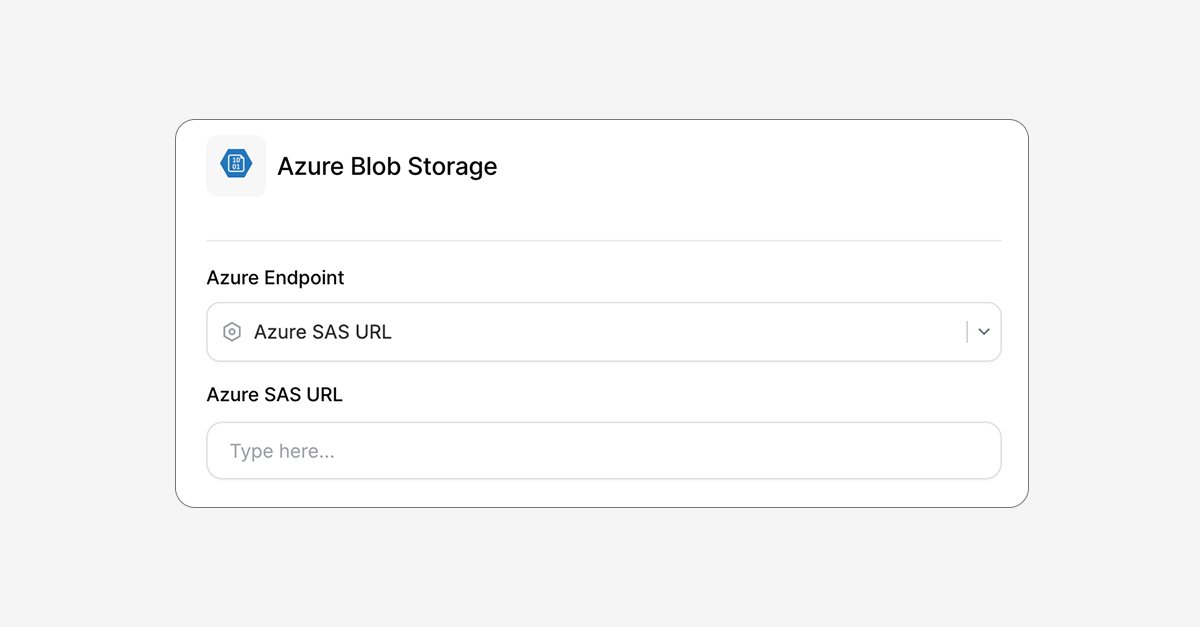Screen dimensions: 1200x627
Task: Click the selected 'Azure SAS URL' dropdown value
Action: point(323,332)
